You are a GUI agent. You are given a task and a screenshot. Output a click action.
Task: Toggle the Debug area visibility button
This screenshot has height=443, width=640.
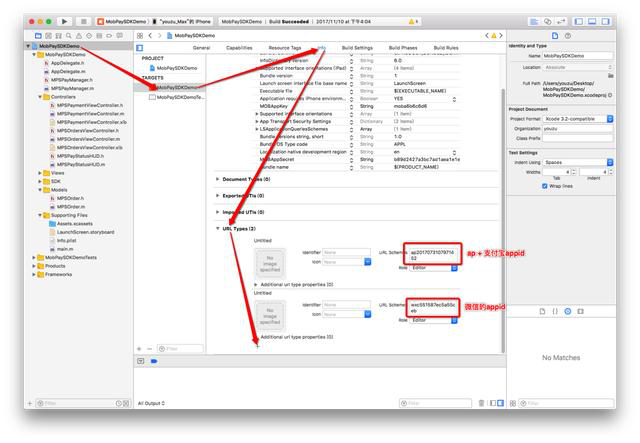pyautogui.click(x=592, y=21)
